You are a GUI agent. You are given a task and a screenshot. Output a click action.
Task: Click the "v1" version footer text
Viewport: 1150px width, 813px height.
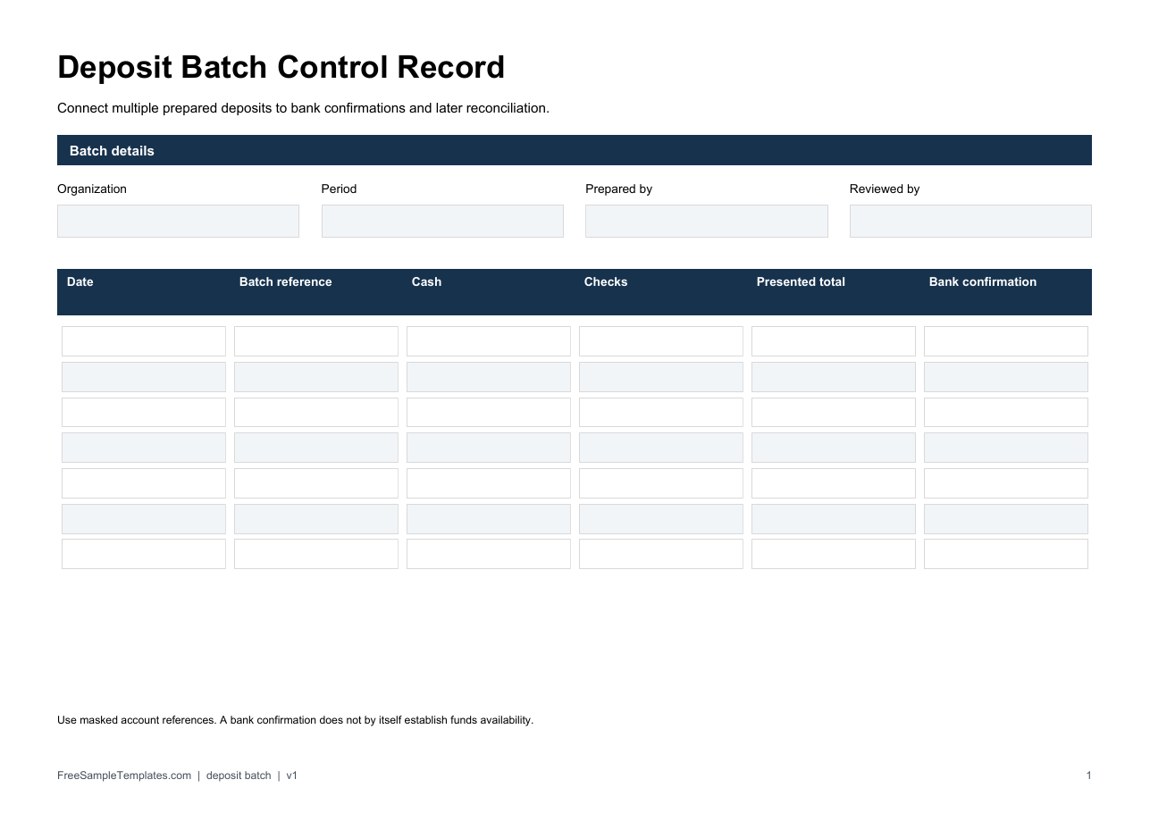(x=292, y=776)
